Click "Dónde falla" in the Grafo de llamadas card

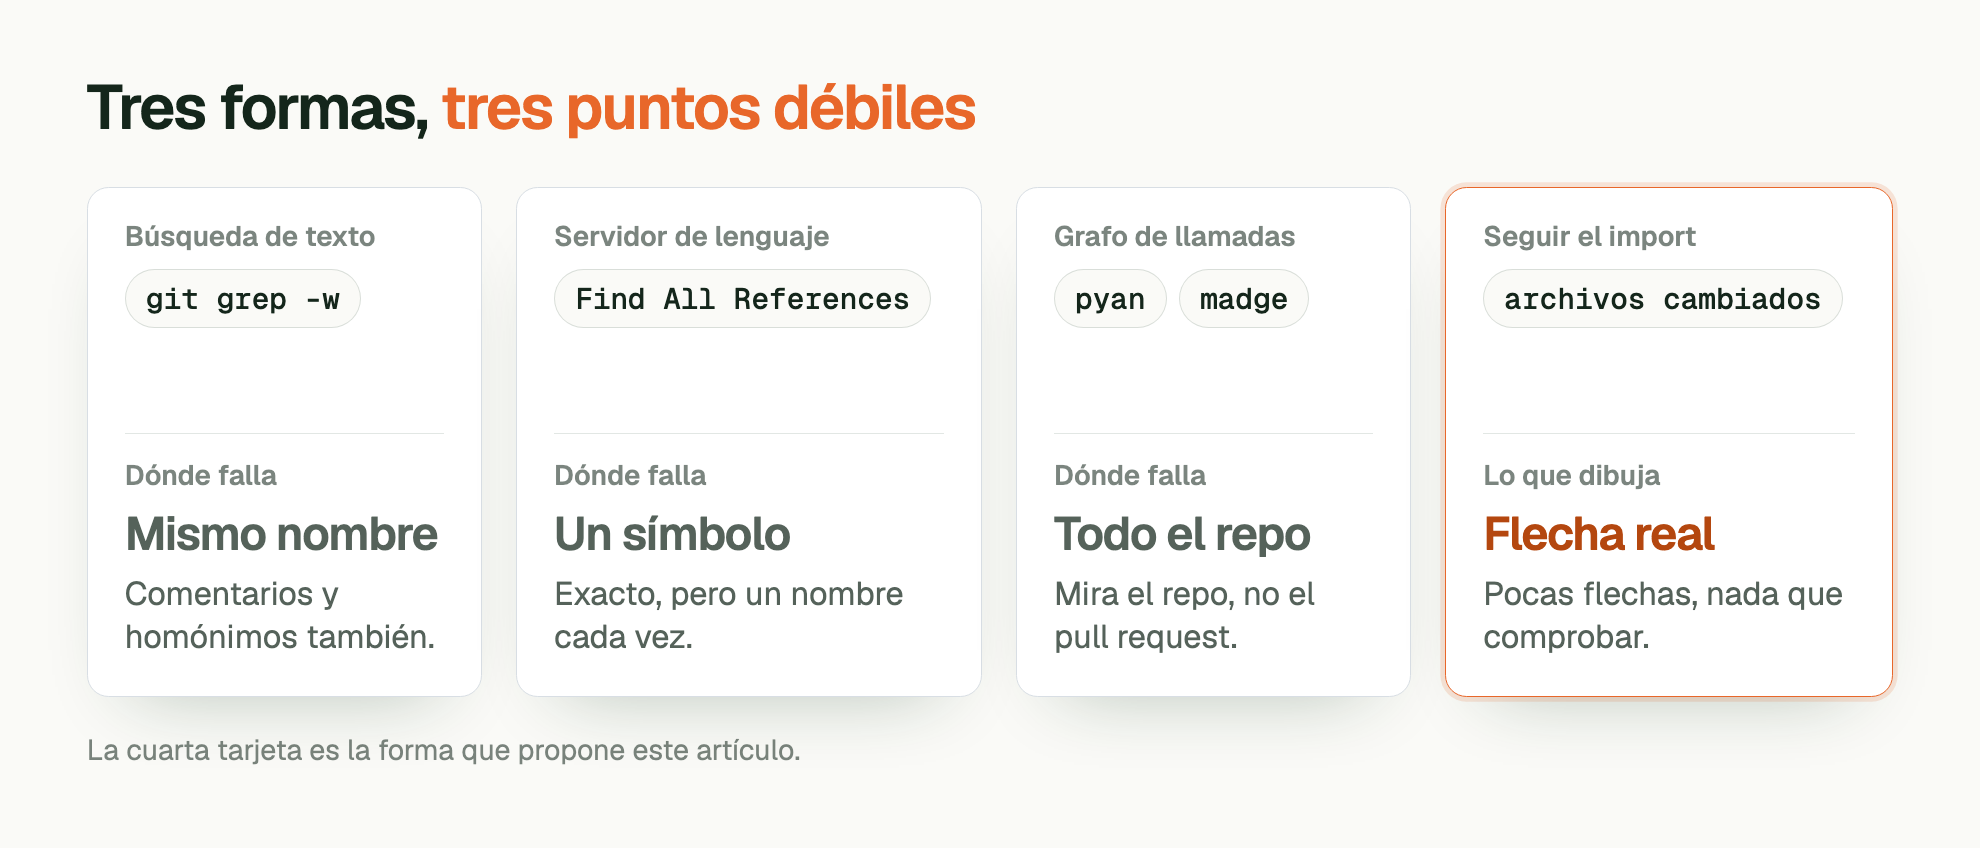[1130, 476]
